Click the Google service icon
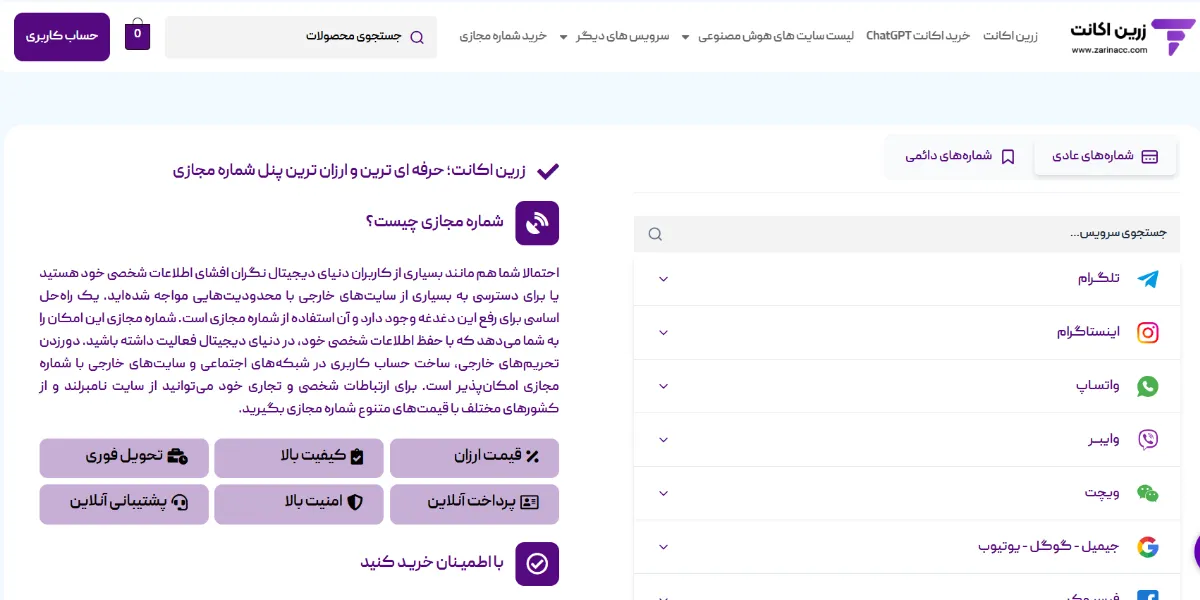 pyautogui.click(x=1148, y=547)
